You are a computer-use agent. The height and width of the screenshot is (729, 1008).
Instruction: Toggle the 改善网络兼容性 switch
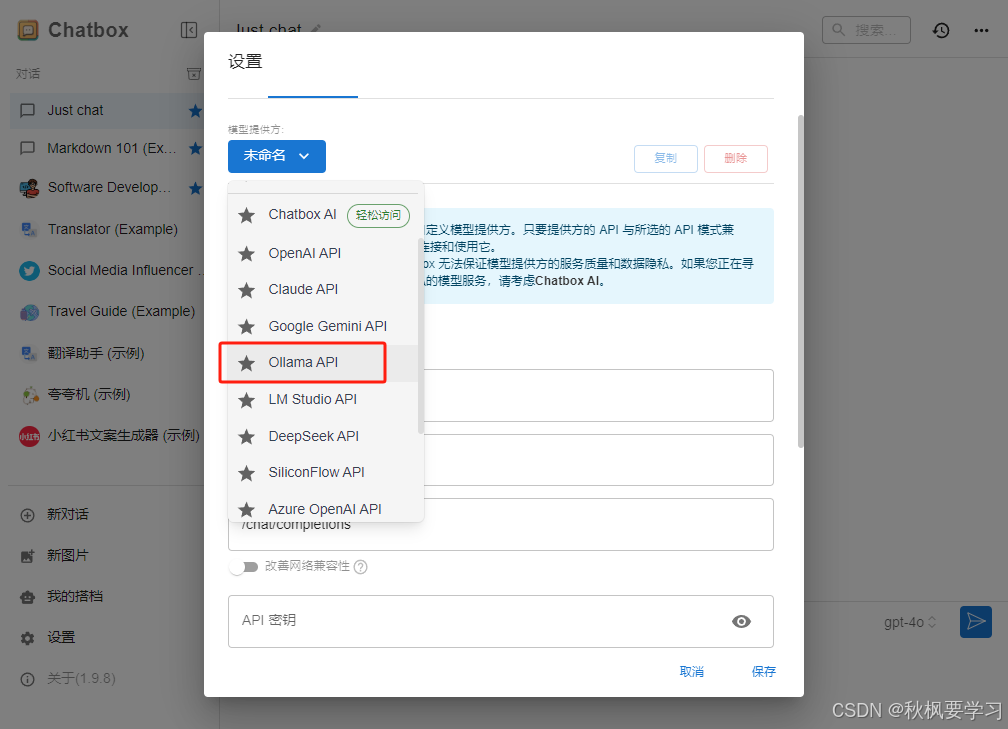(244, 567)
